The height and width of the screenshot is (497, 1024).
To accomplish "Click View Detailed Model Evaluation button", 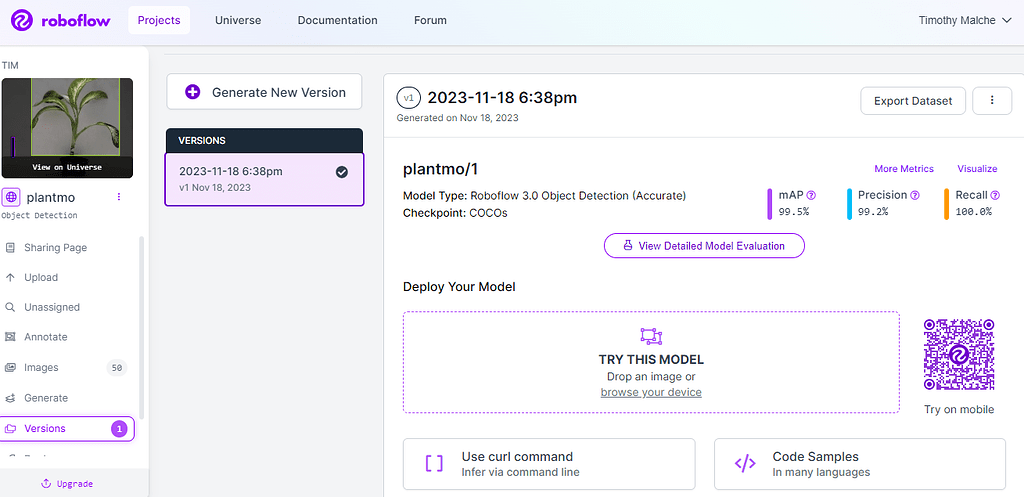I will tap(704, 245).
